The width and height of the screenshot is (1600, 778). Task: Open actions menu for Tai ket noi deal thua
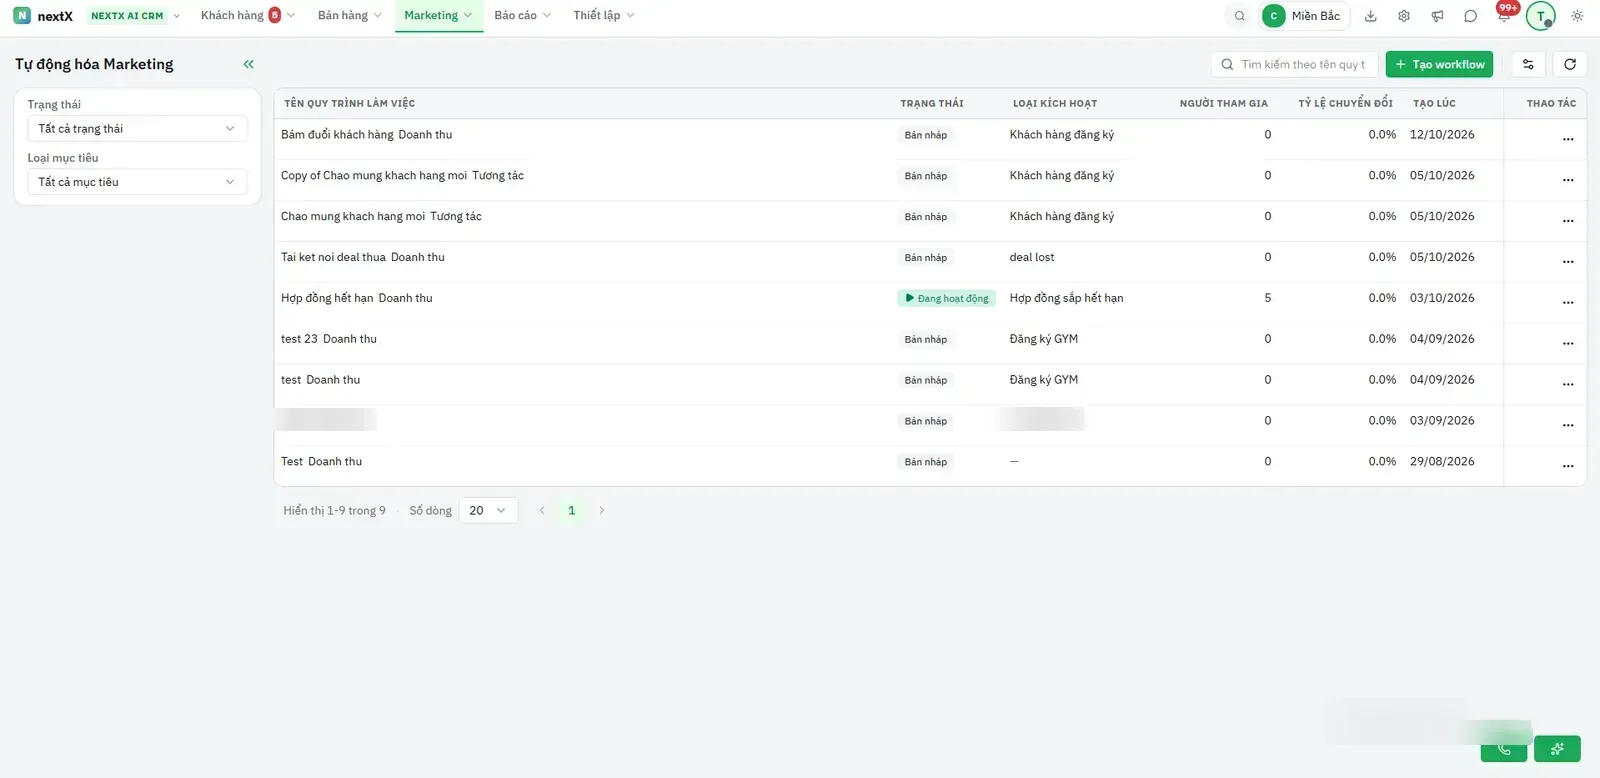coord(1568,261)
